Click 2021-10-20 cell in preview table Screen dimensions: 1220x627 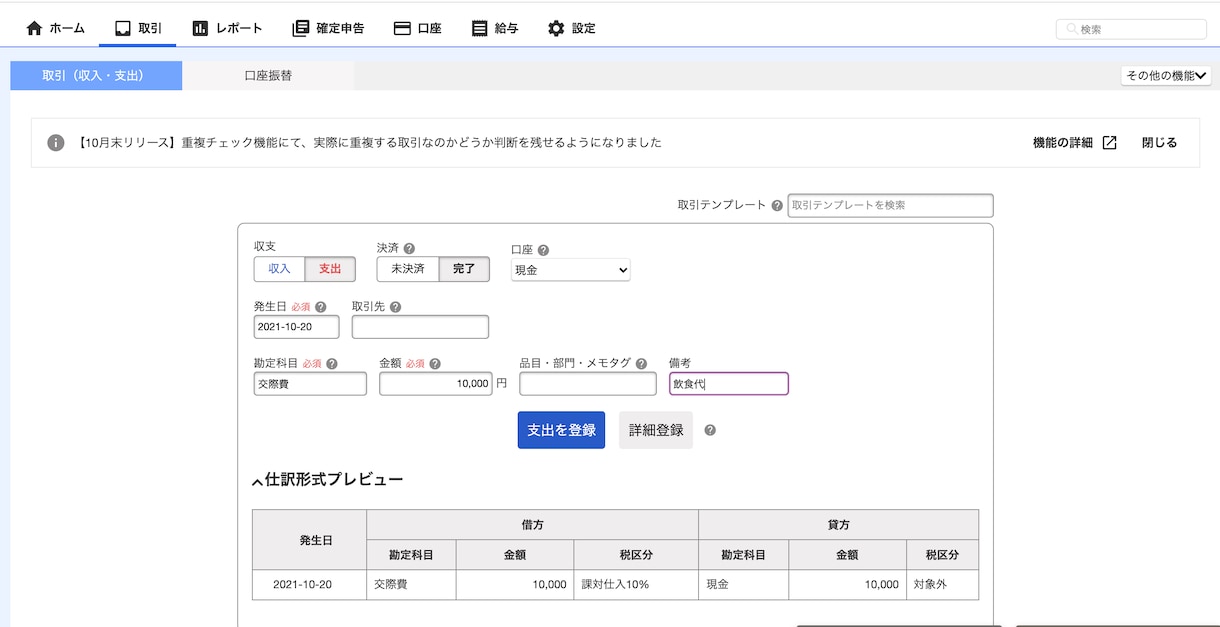click(x=310, y=585)
